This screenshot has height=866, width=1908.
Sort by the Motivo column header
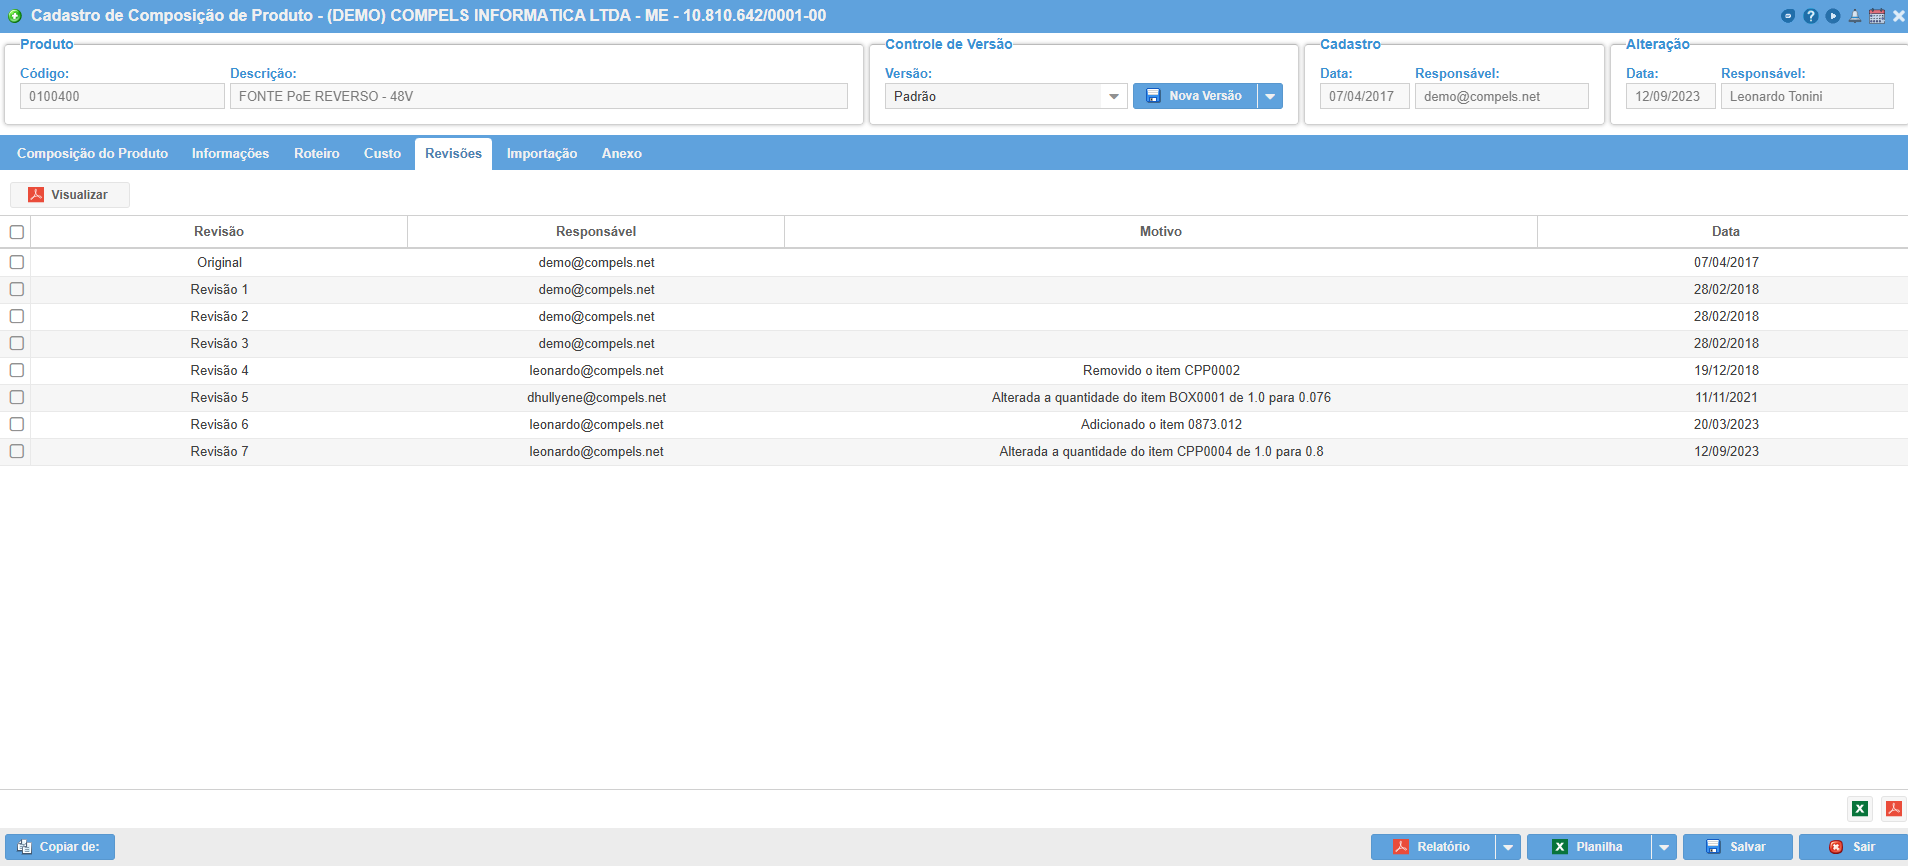tap(1161, 232)
